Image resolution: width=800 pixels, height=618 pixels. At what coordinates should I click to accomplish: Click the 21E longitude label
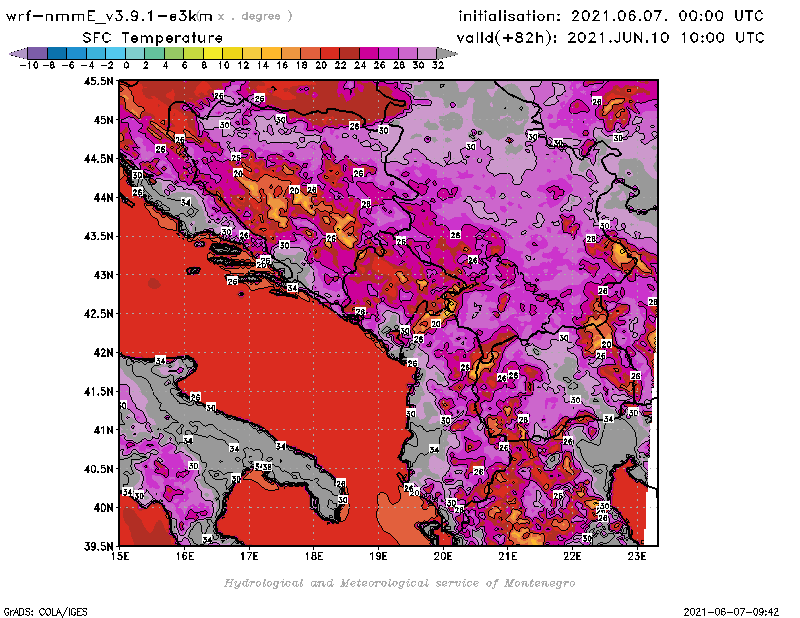(507, 556)
